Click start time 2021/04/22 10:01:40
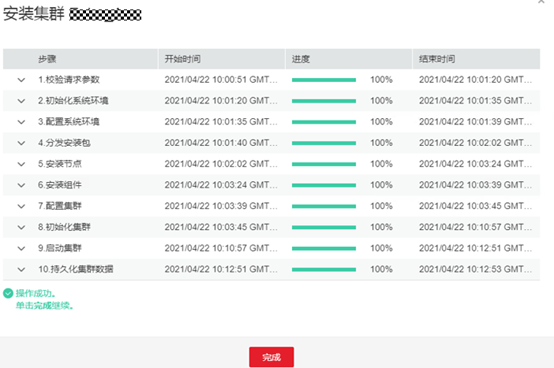This screenshot has width=554, height=368. pos(221,143)
